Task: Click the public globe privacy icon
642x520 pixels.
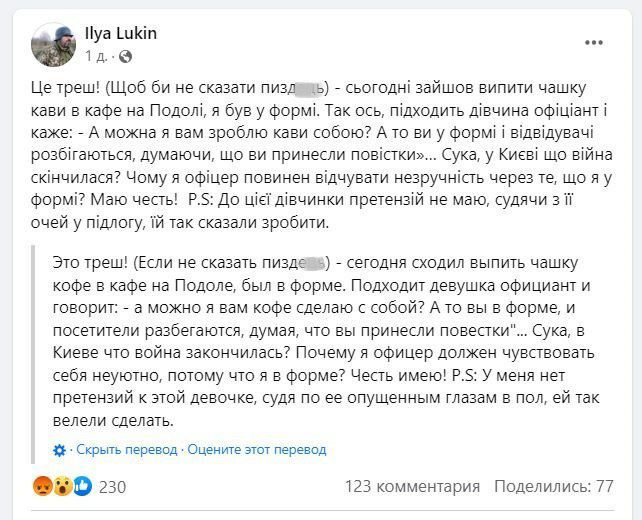Action: 125,56
